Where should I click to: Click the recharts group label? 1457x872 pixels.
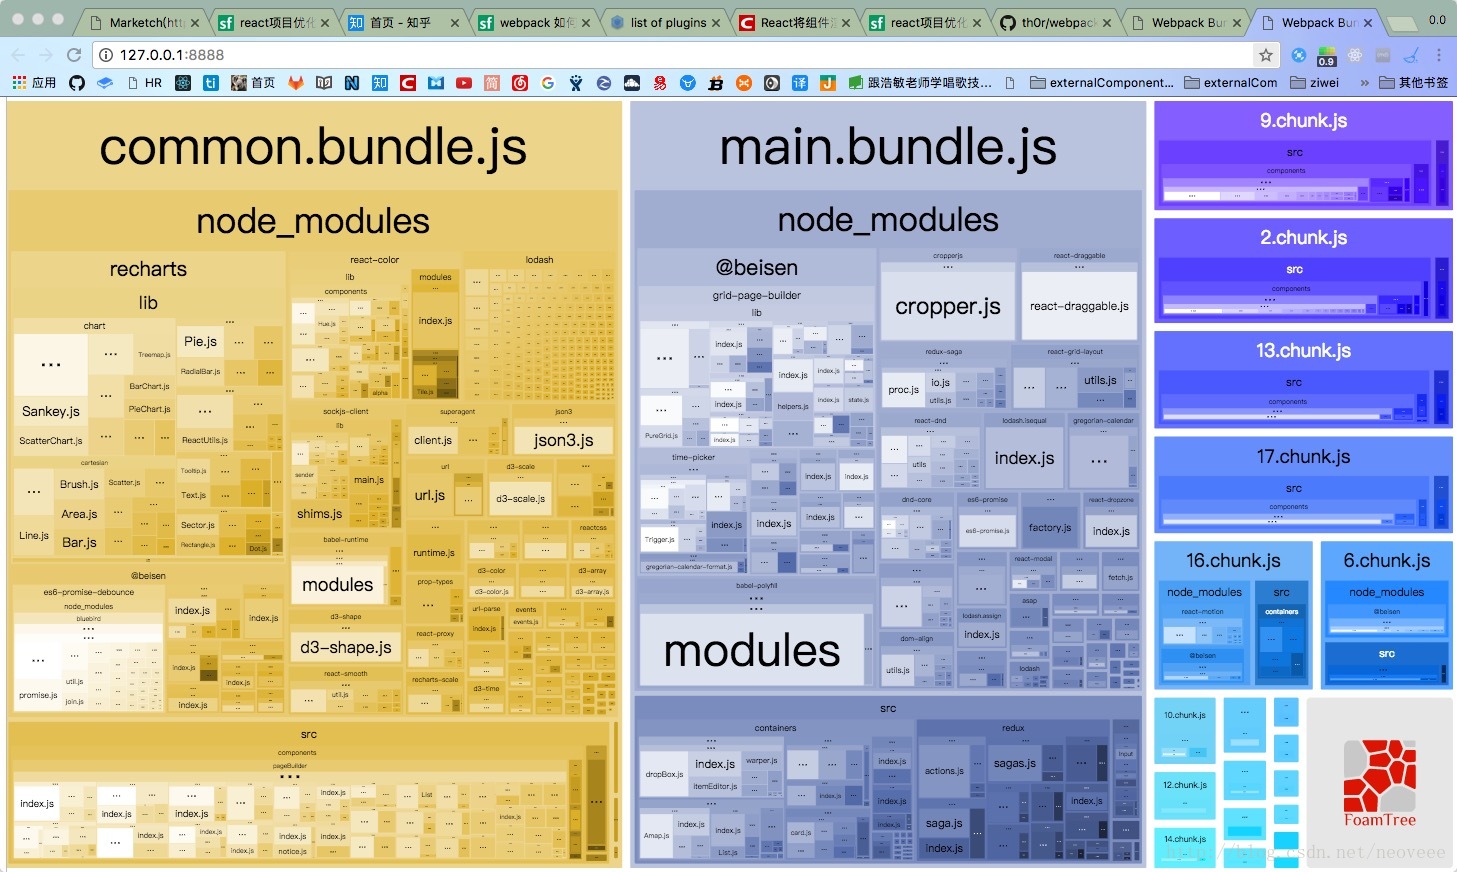point(148,269)
